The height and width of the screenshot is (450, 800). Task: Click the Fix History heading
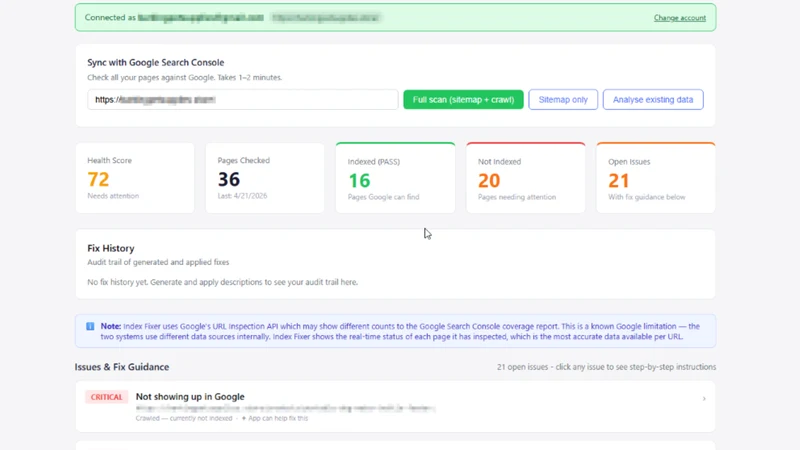point(111,248)
